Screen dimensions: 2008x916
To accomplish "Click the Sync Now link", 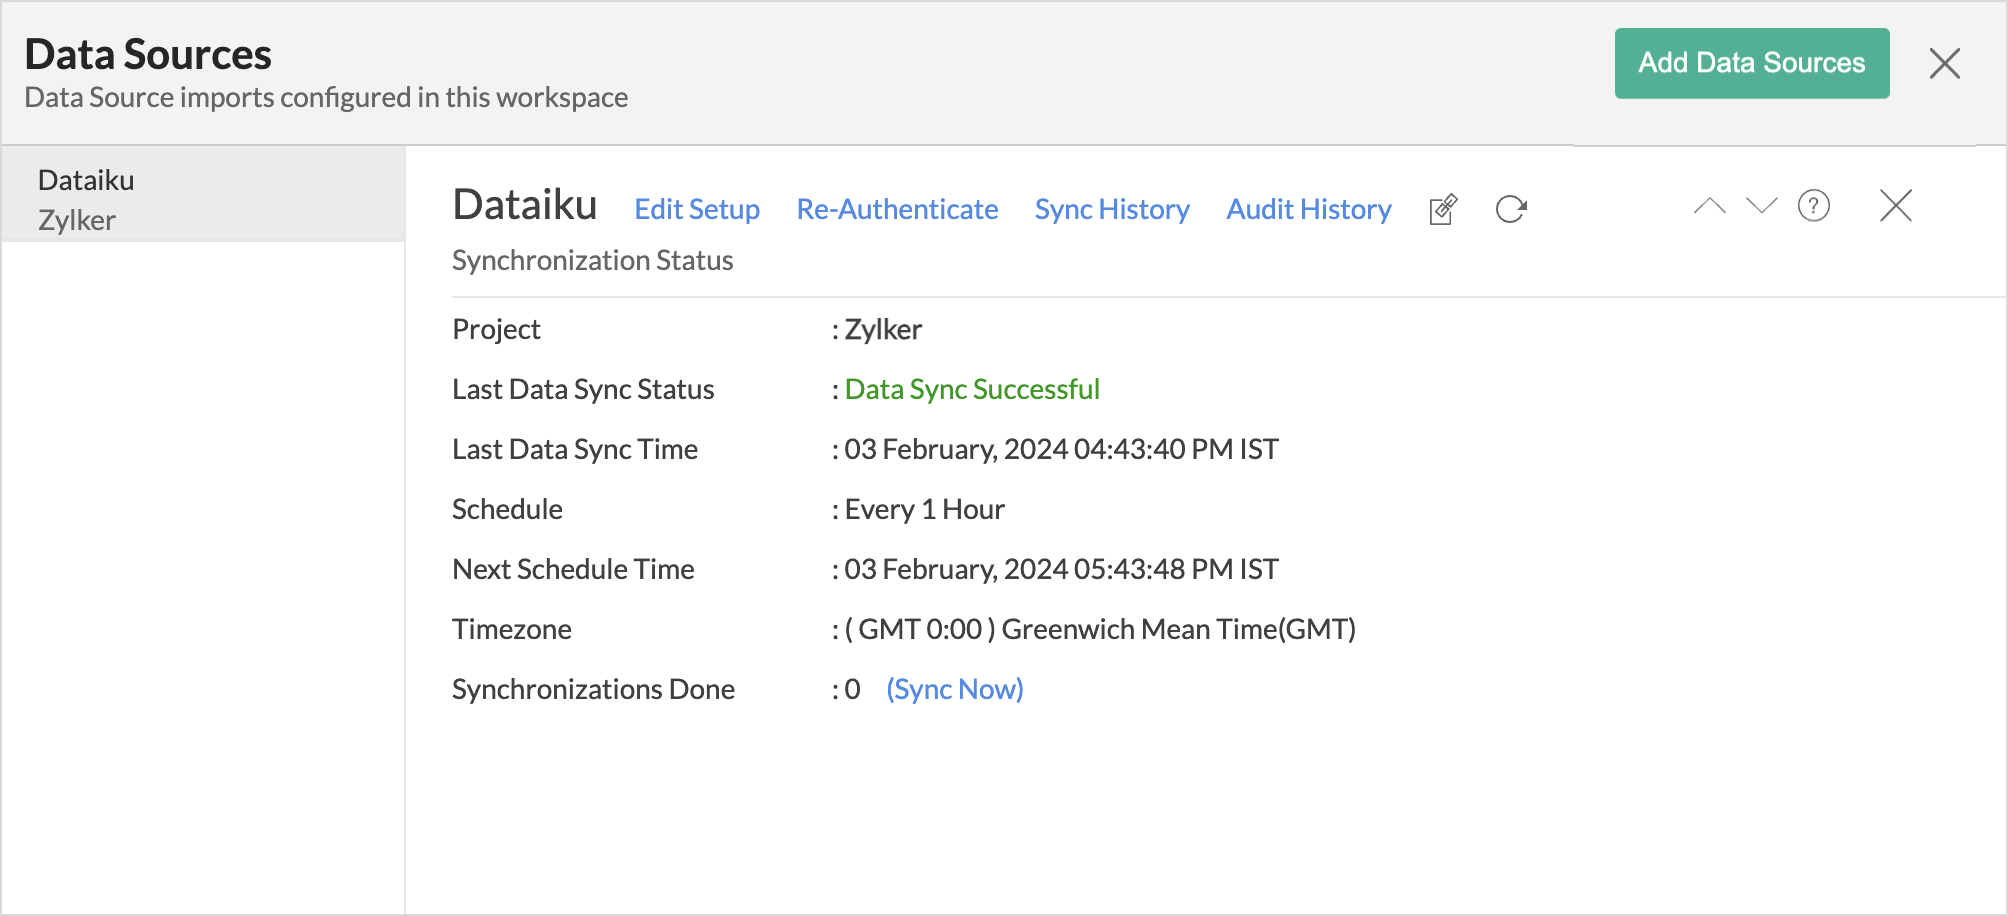I will coord(954,689).
